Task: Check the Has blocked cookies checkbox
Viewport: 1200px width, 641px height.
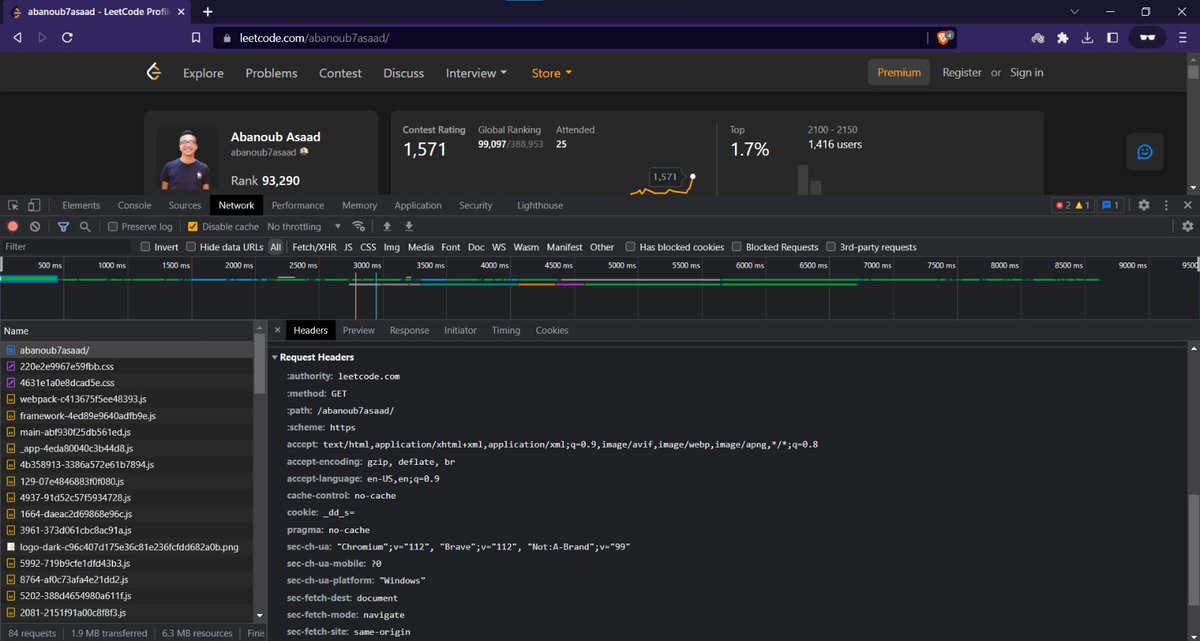Action: click(631, 247)
